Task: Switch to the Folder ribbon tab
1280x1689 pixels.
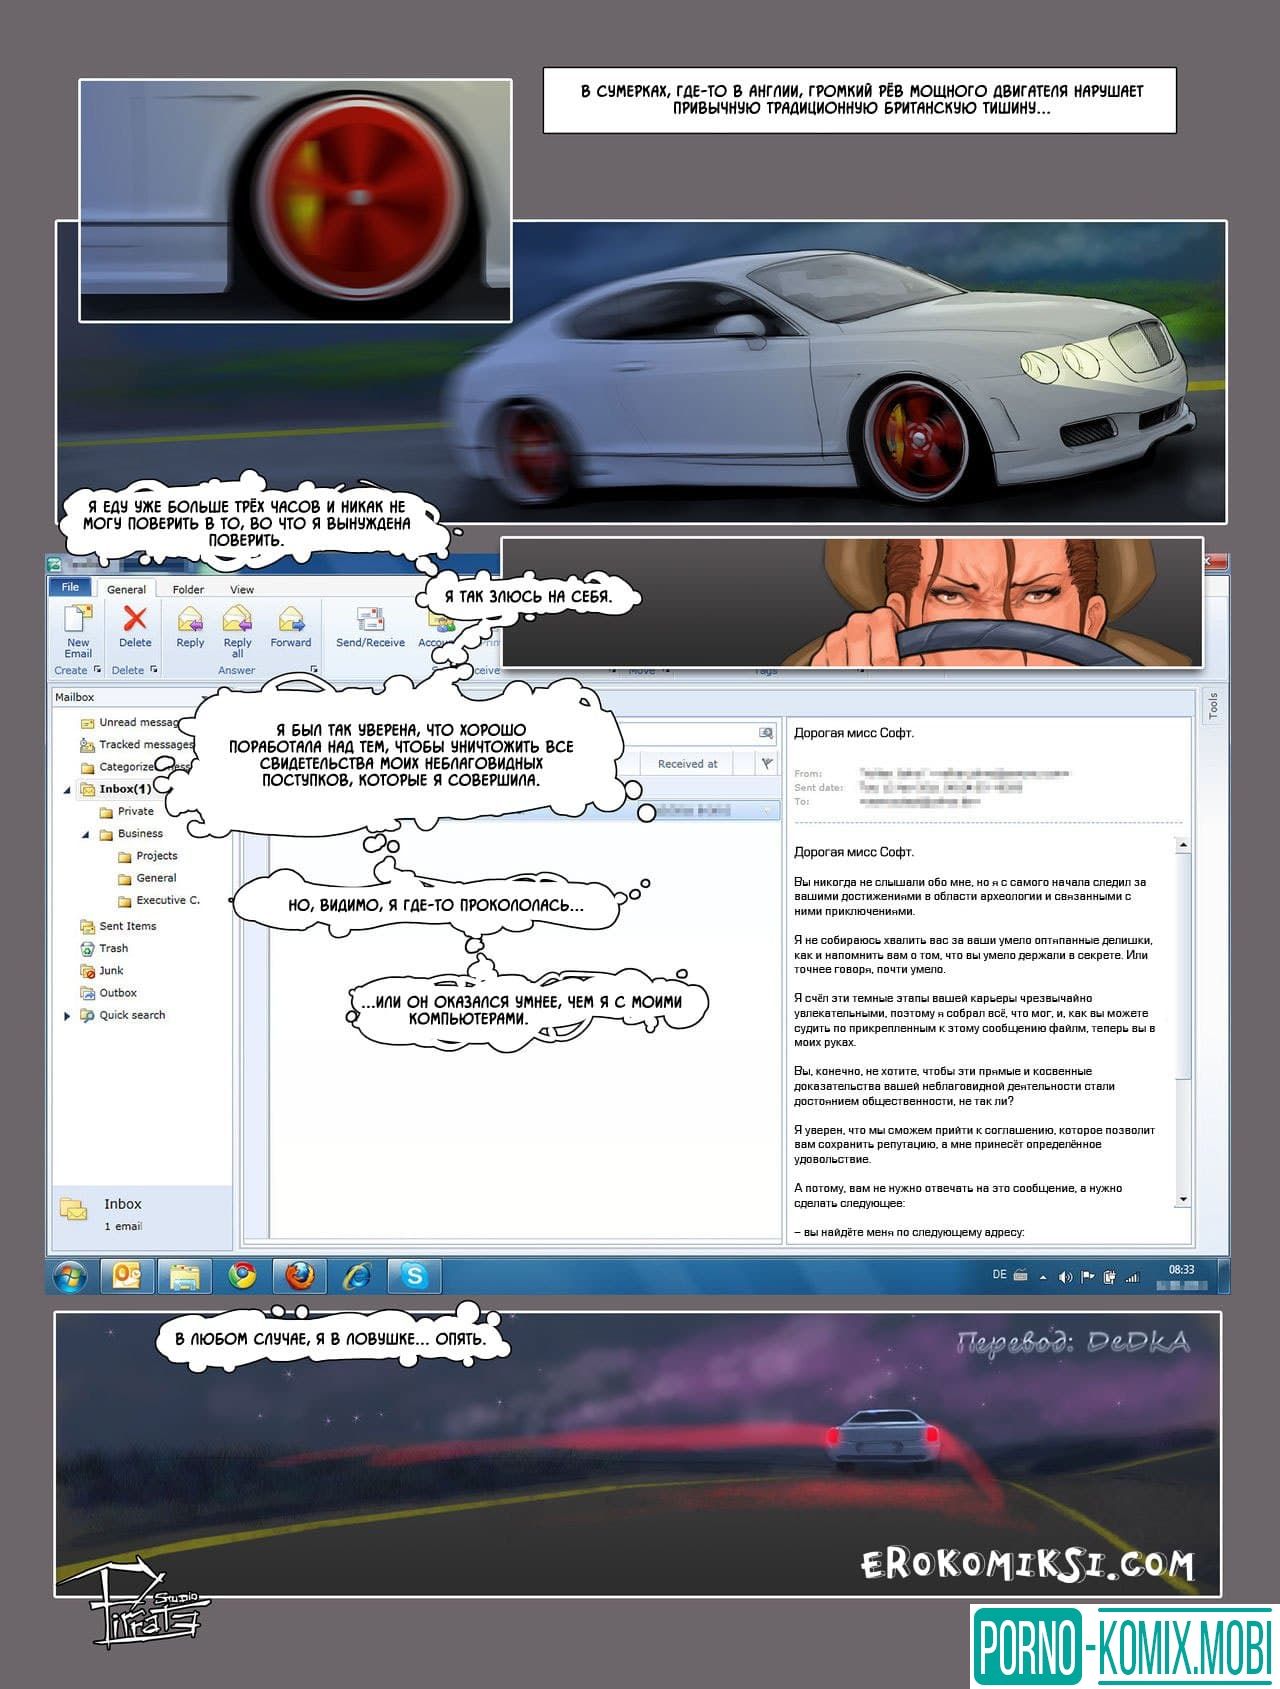Action: coord(188,590)
